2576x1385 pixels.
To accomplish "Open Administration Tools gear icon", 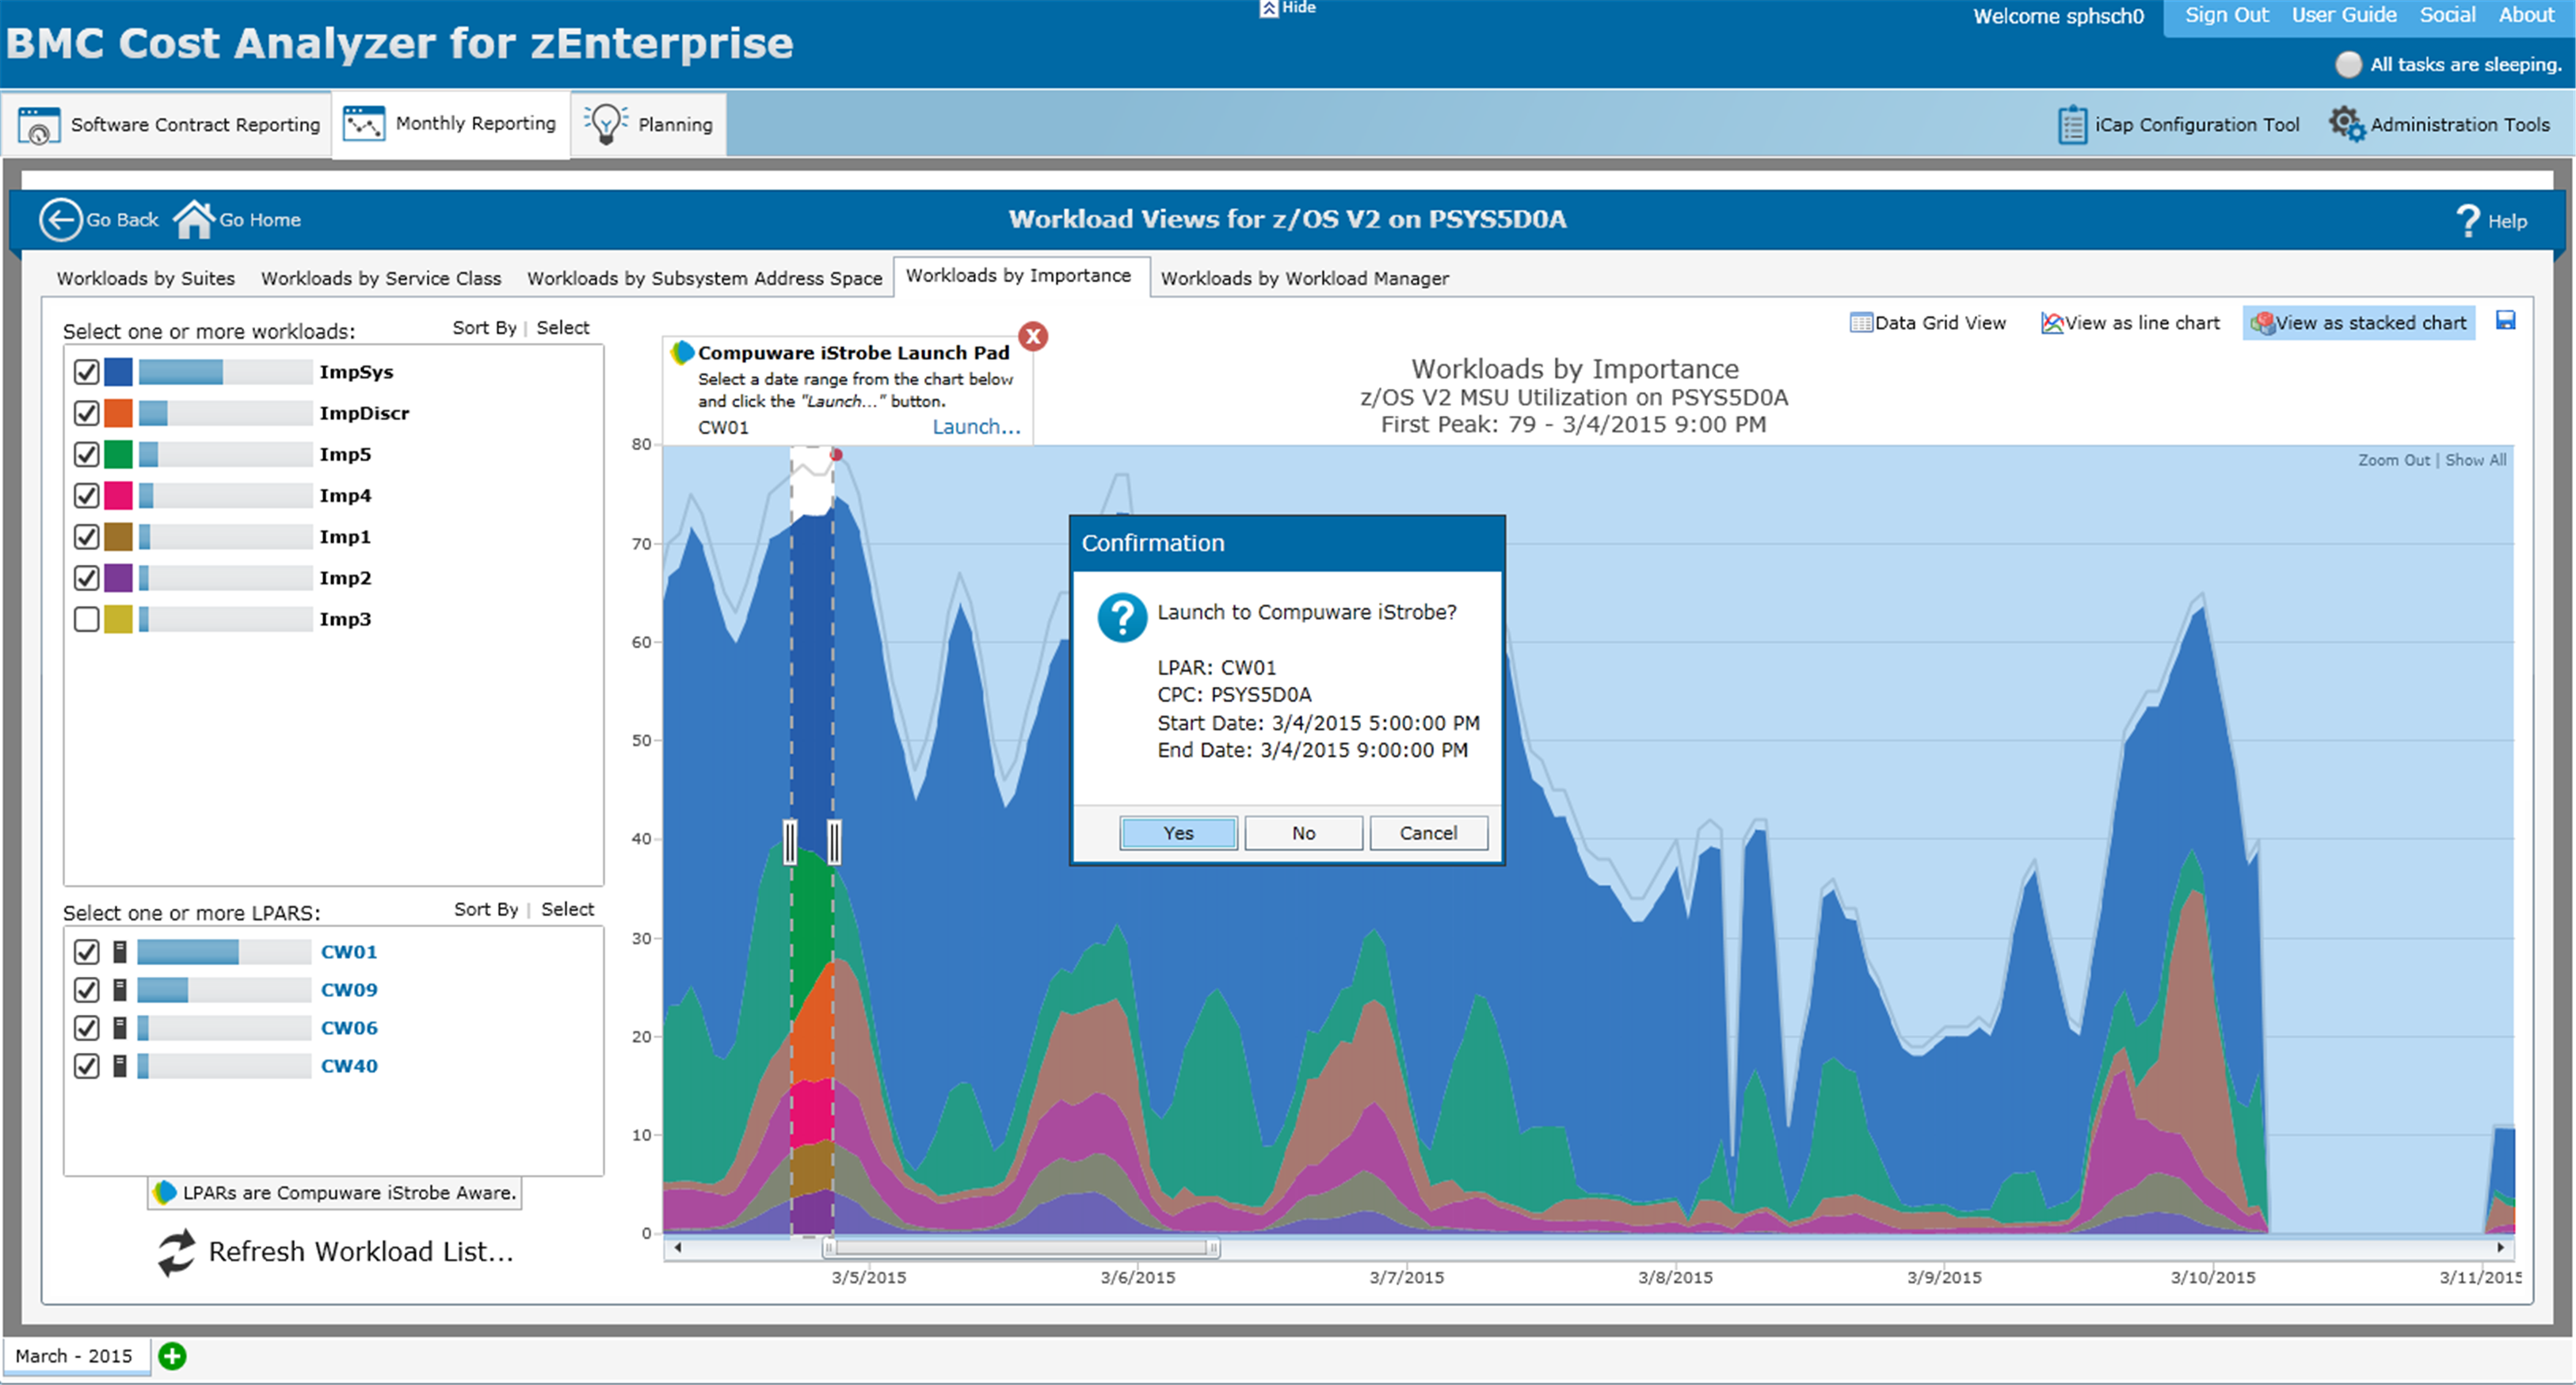I will [x=2346, y=125].
